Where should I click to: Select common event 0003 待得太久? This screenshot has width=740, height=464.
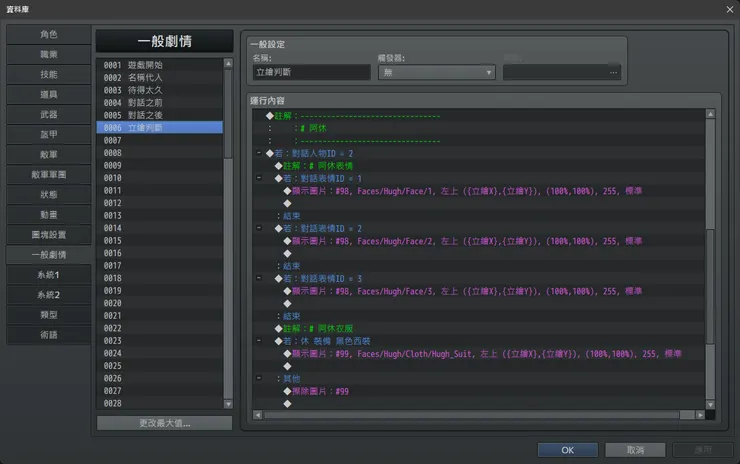160,90
